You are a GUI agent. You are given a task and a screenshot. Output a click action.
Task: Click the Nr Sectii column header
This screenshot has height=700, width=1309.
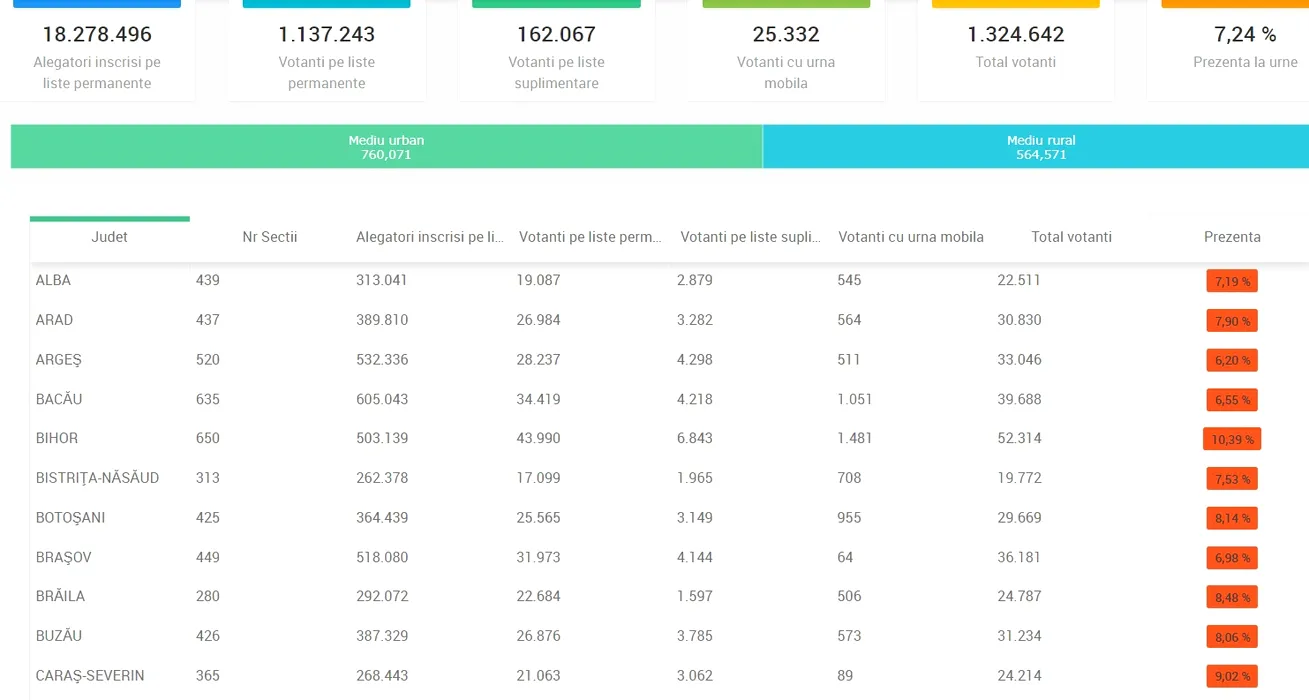pos(270,237)
